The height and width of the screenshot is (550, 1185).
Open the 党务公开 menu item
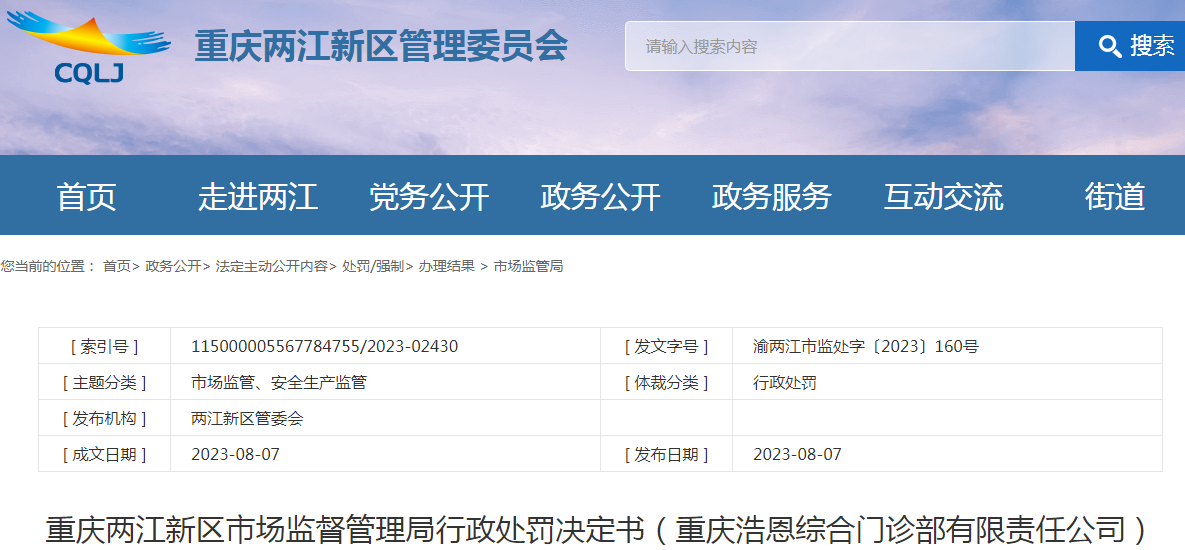429,196
